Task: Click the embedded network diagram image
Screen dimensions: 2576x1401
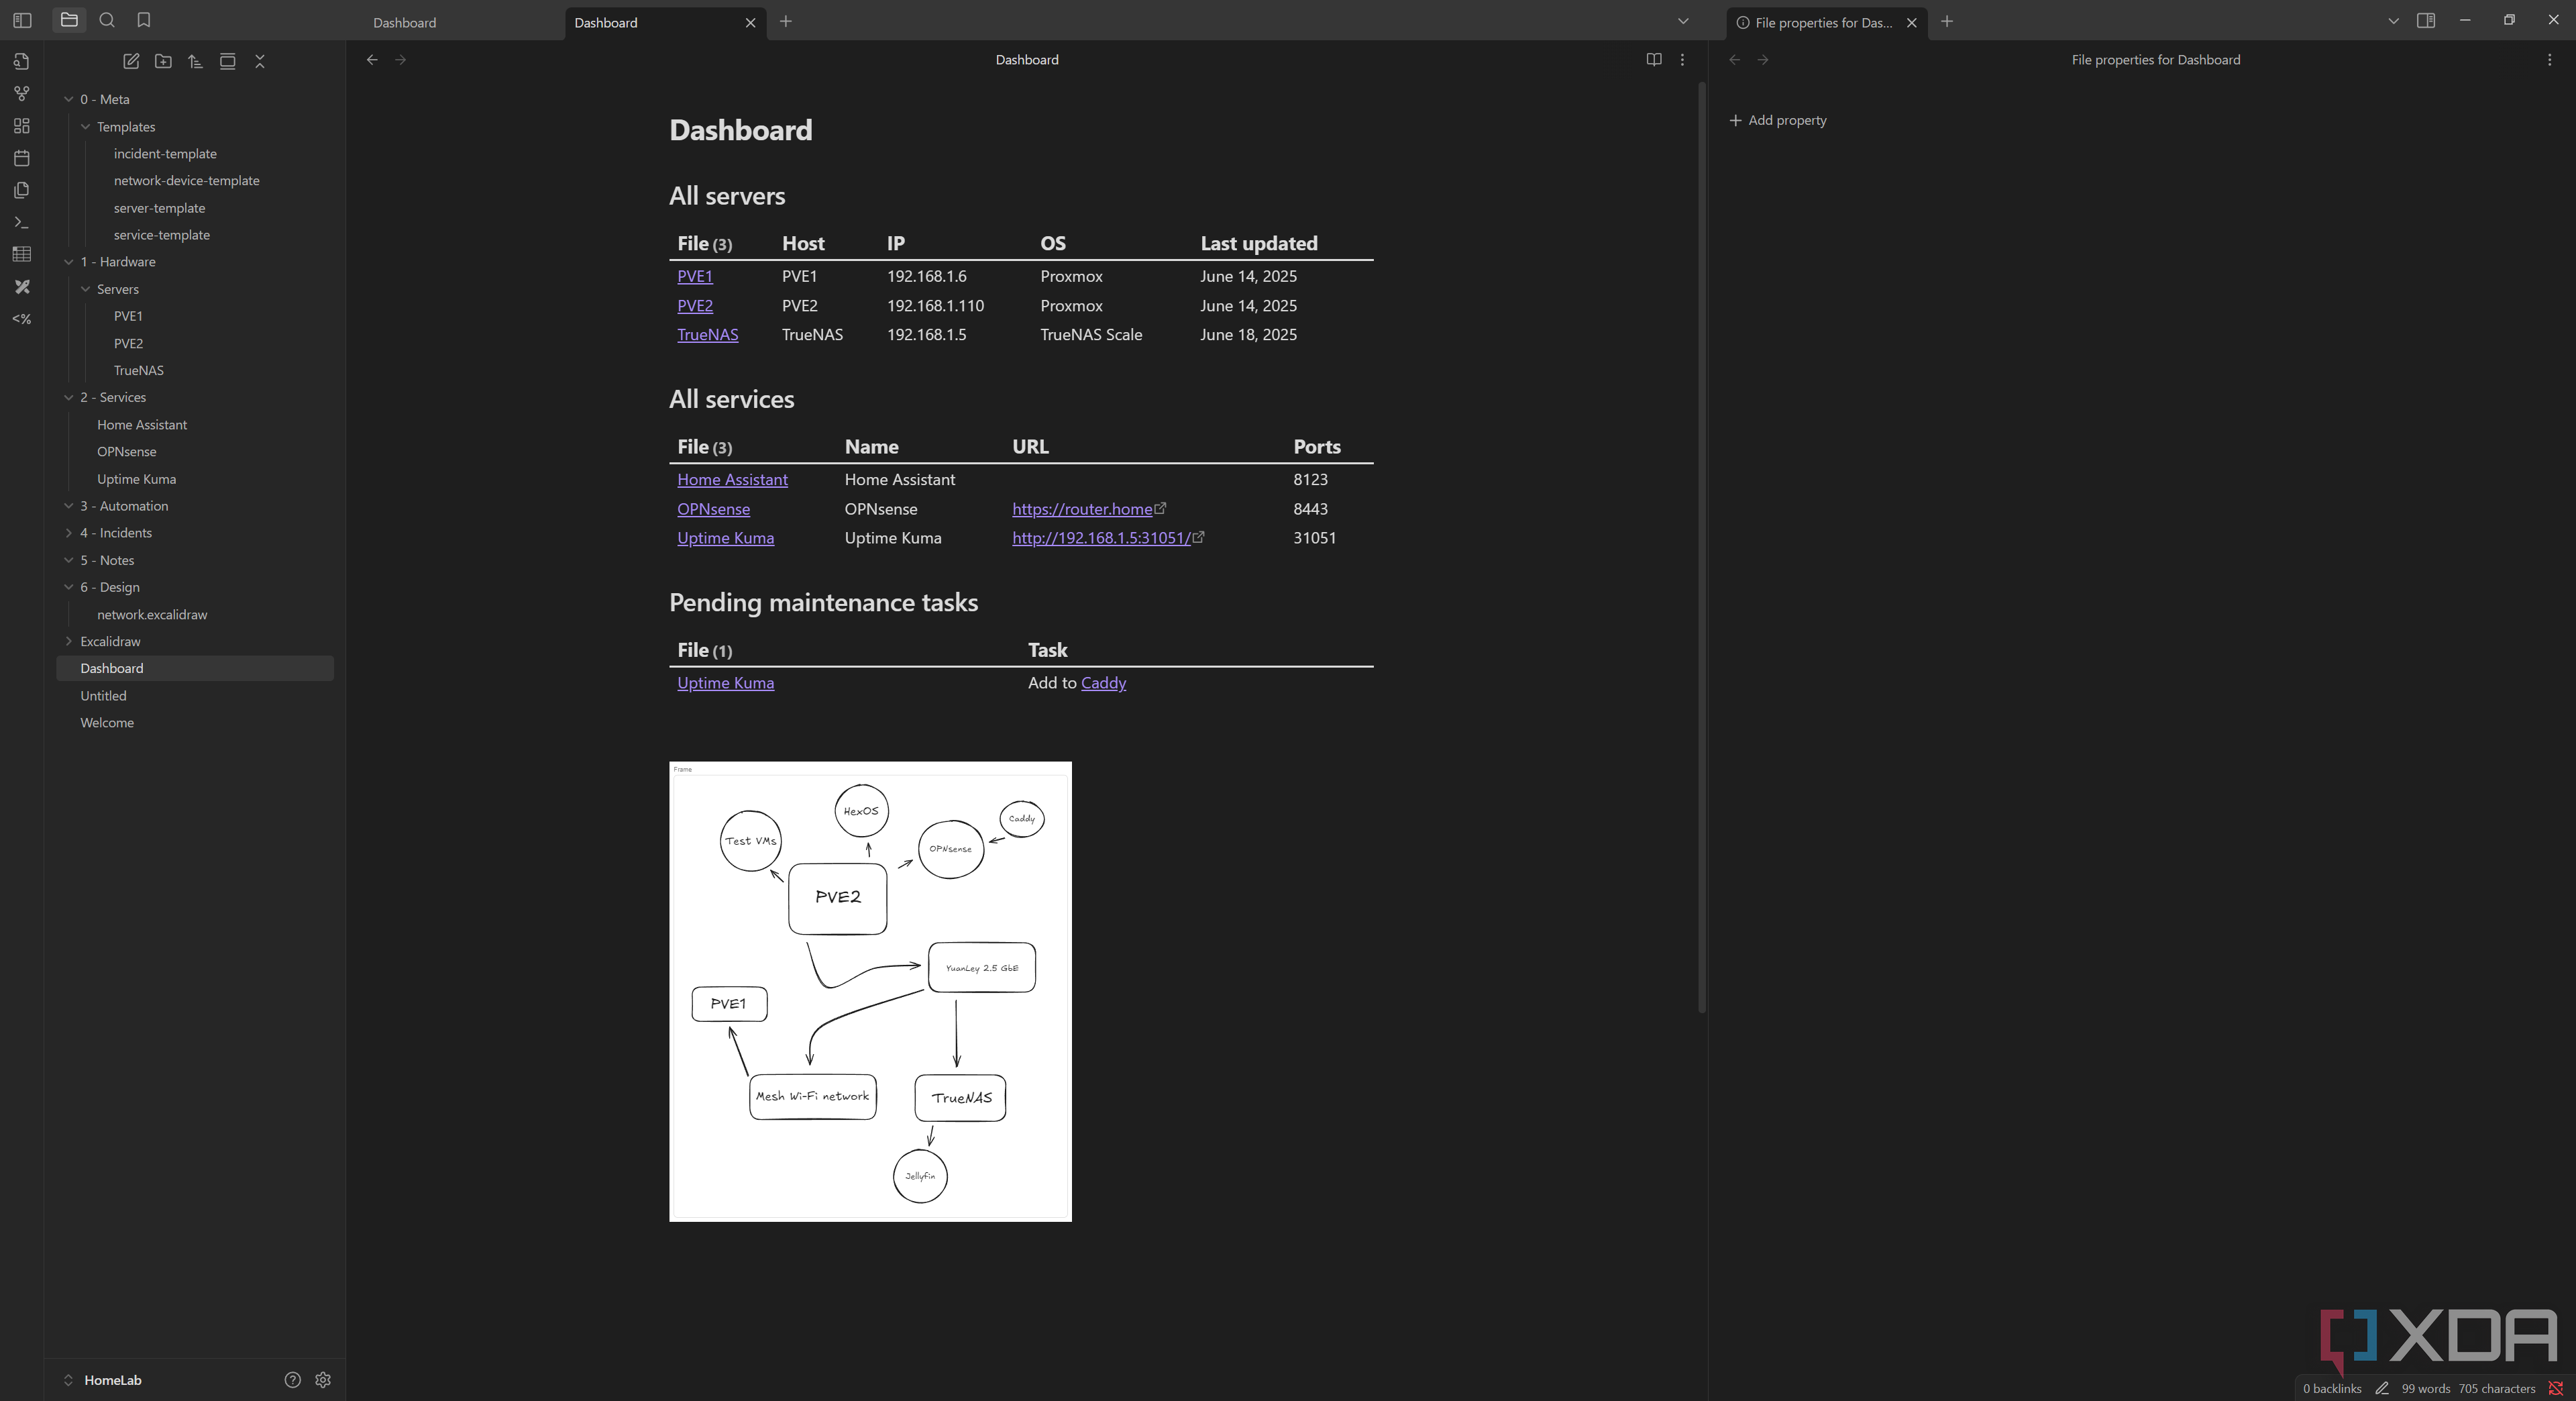Action: tap(870, 991)
